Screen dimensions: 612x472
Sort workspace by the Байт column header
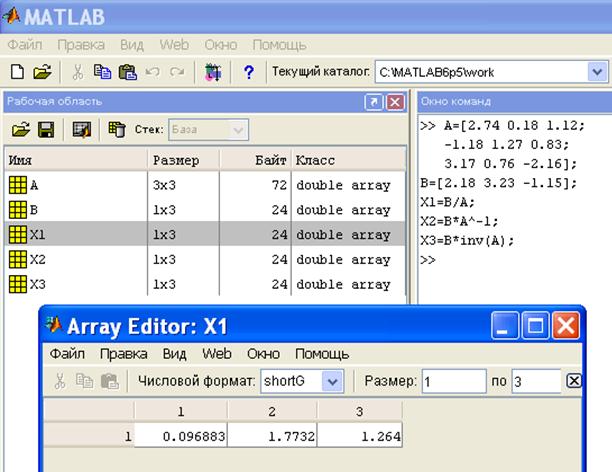(255, 160)
